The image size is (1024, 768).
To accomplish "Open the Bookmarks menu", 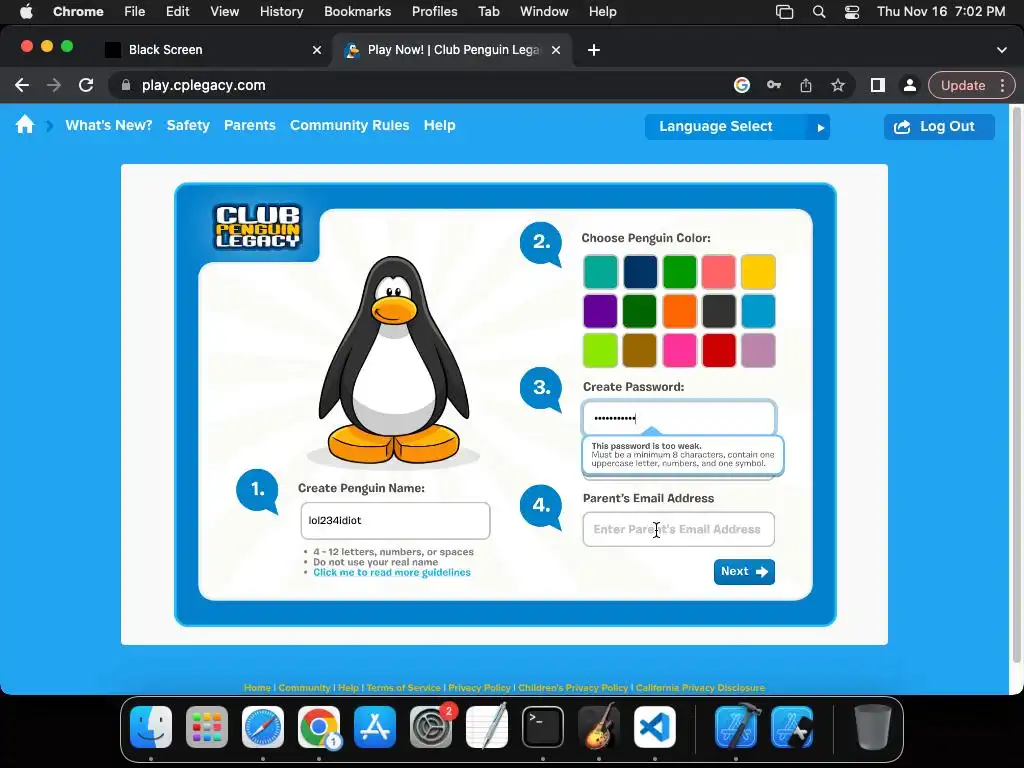I will 357,12.
